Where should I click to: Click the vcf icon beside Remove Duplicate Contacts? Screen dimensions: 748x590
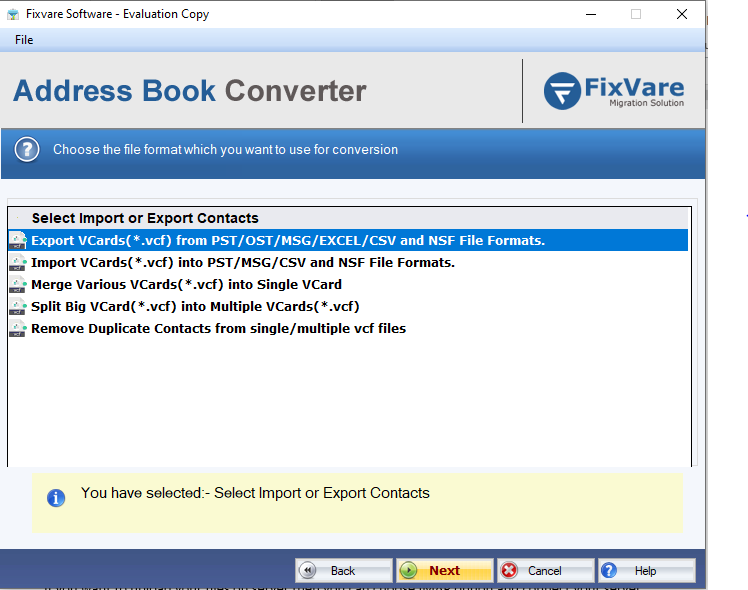click(18, 329)
